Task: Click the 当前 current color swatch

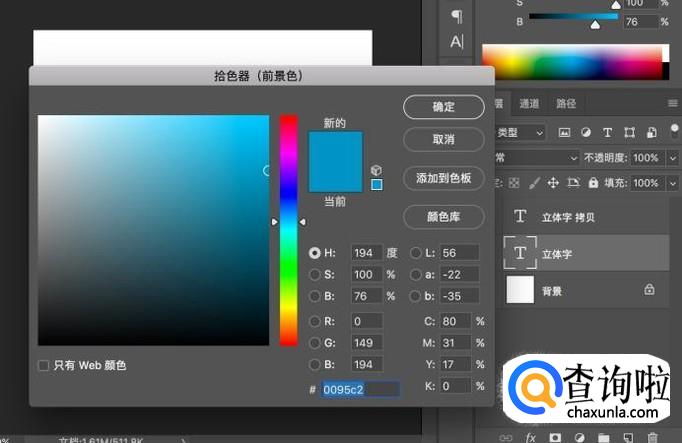Action: pos(335,177)
